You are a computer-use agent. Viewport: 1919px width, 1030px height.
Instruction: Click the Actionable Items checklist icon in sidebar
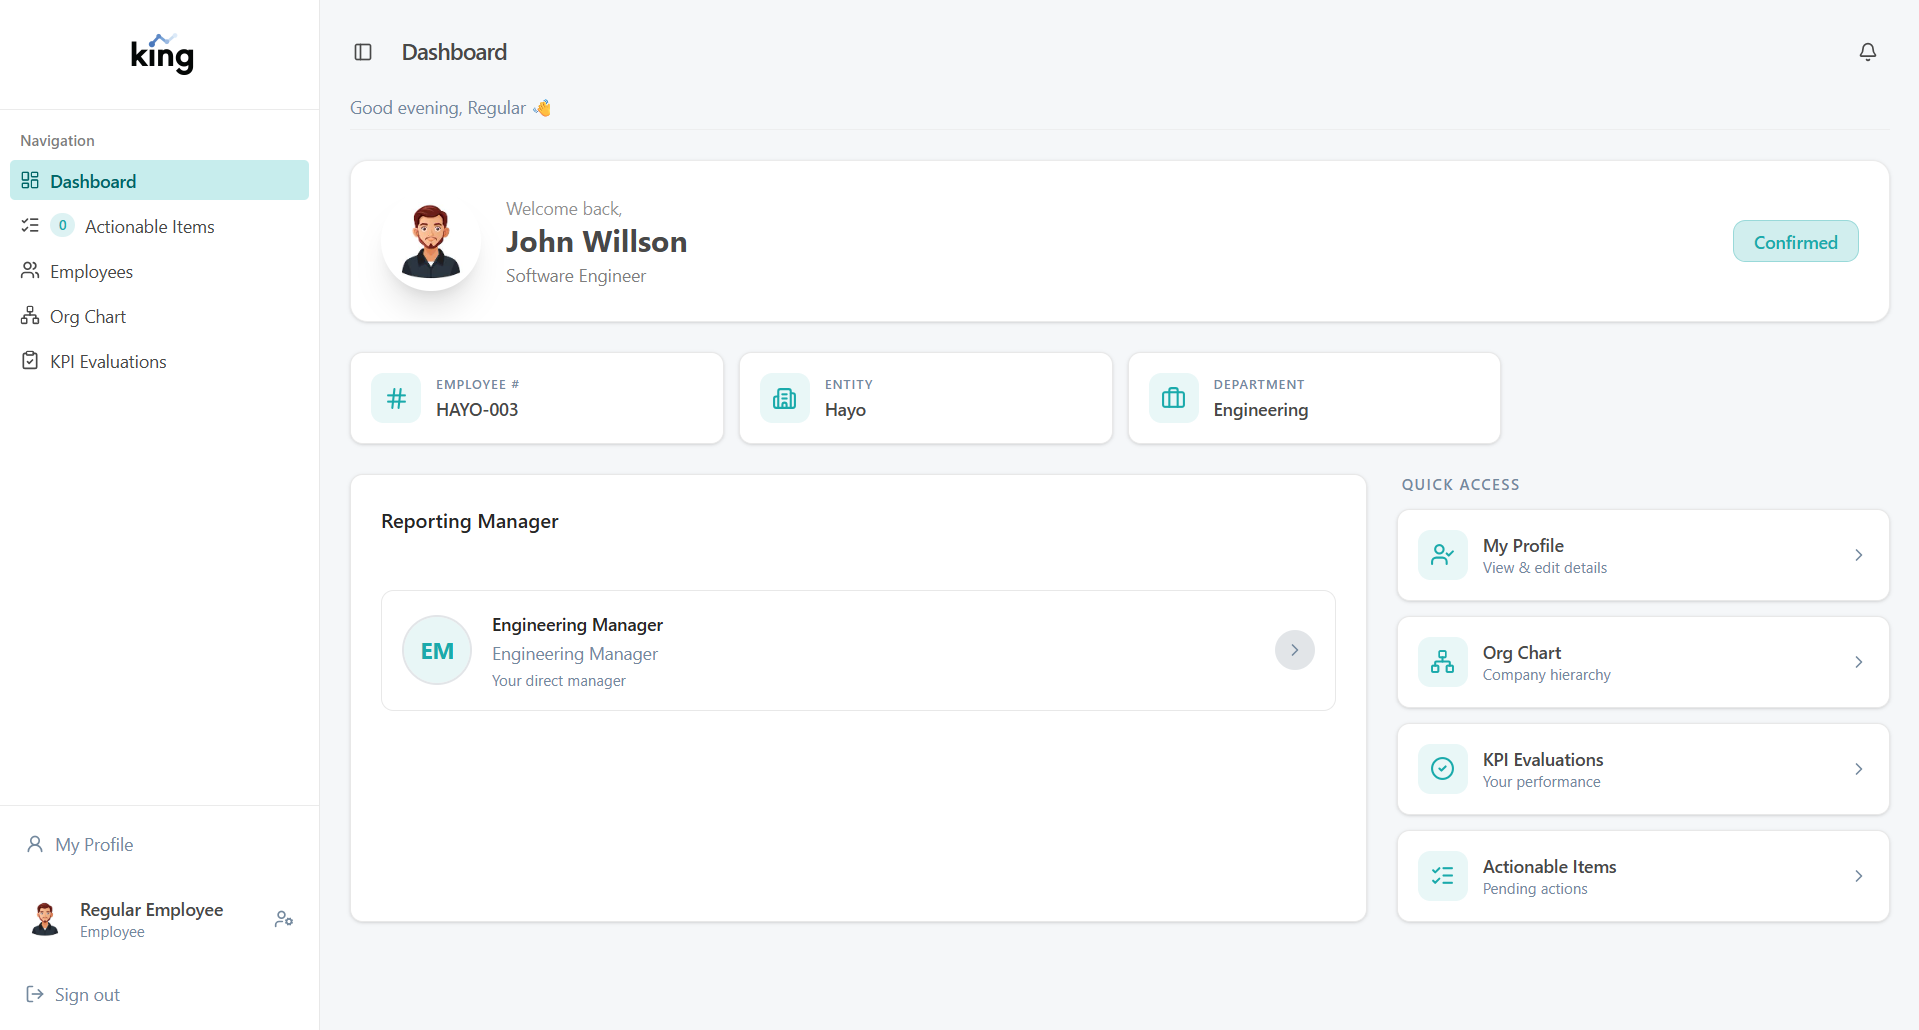[x=30, y=225]
